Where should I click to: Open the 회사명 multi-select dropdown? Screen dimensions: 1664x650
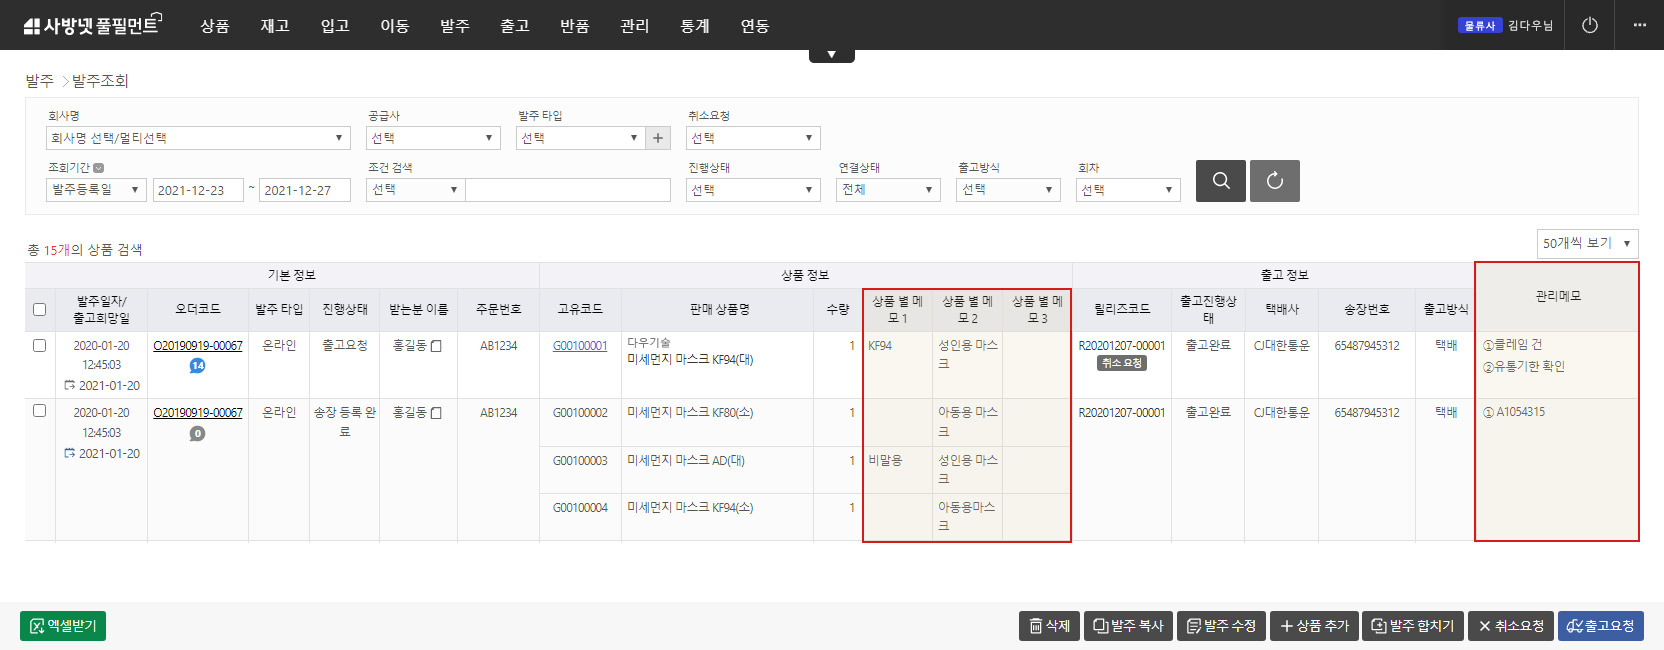pyautogui.click(x=198, y=138)
